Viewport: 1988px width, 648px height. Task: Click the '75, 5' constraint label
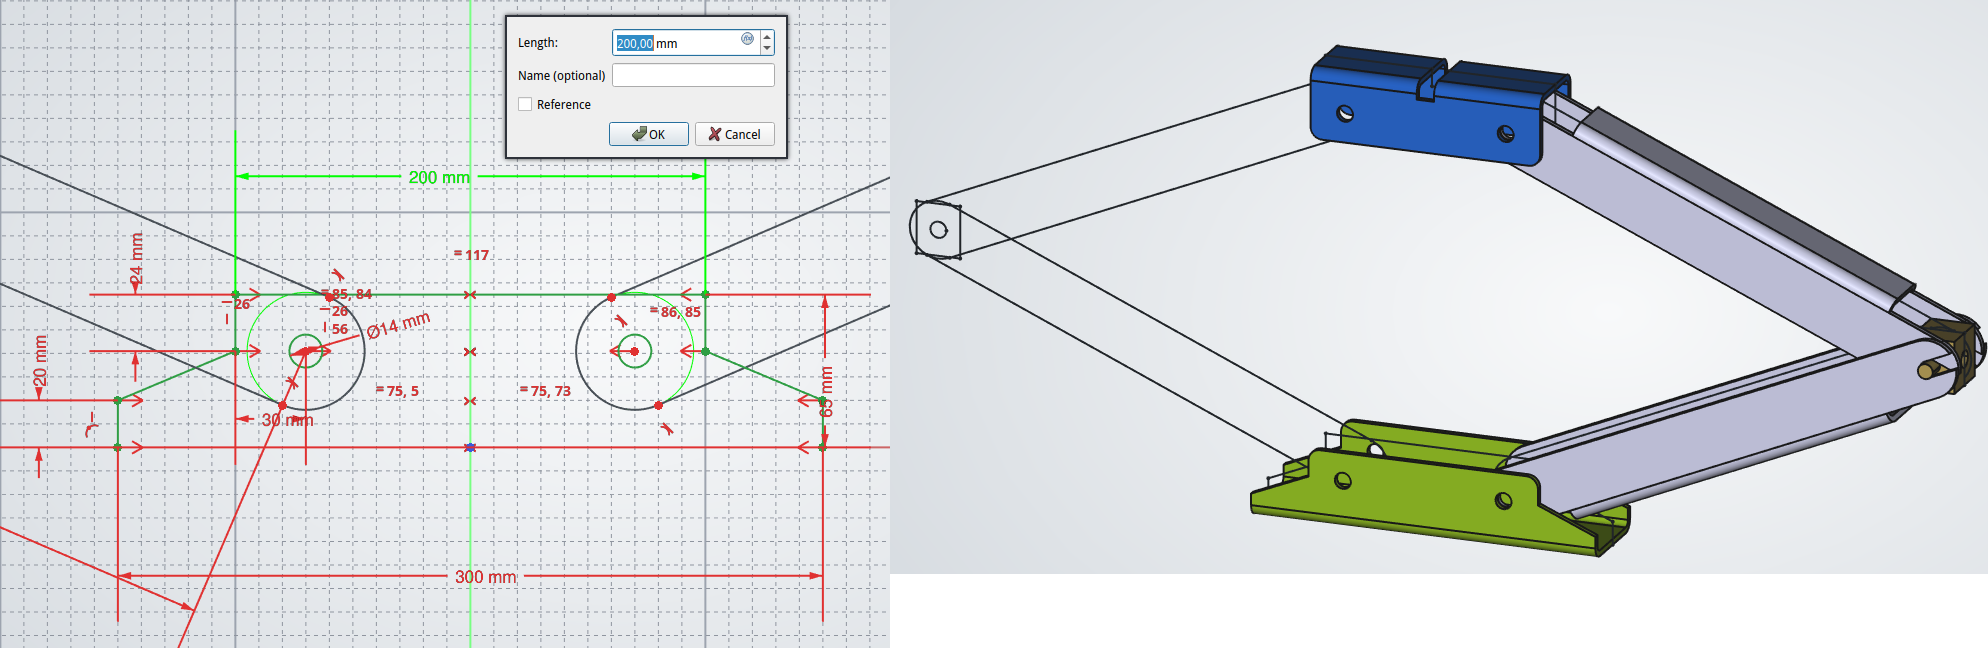(398, 391)
